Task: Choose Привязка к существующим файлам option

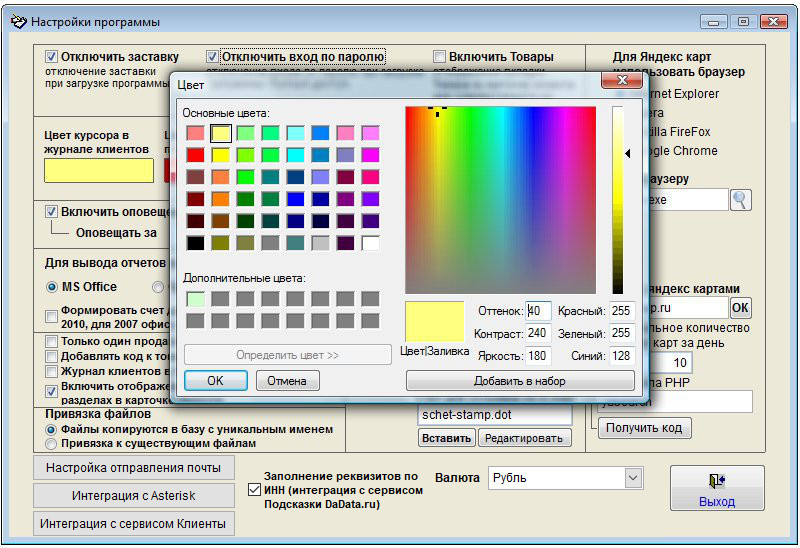Action: coord(52,443)
